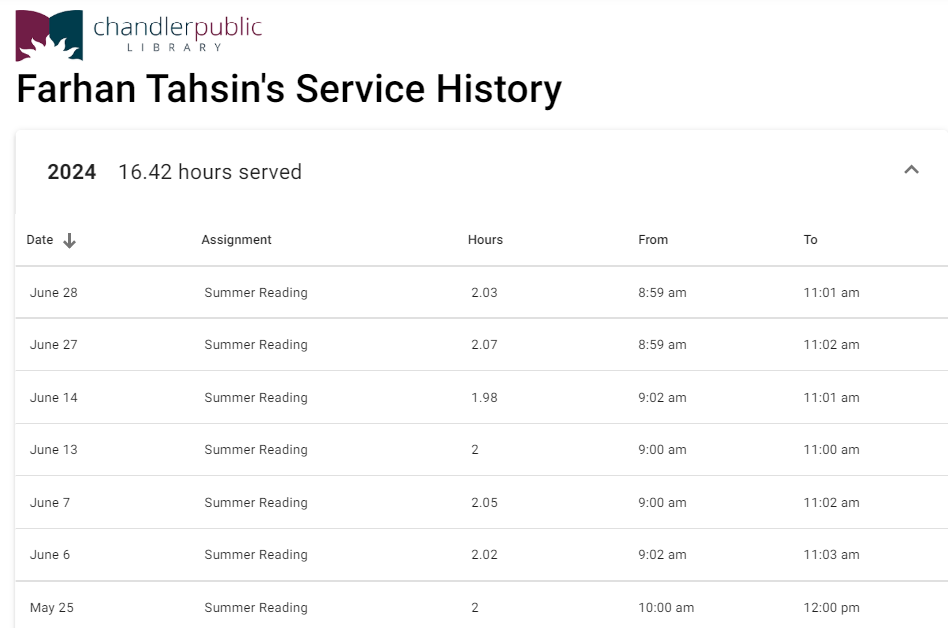
Task: Click Farhan Tahsin's Service History heading
Action: pos(289,90)
